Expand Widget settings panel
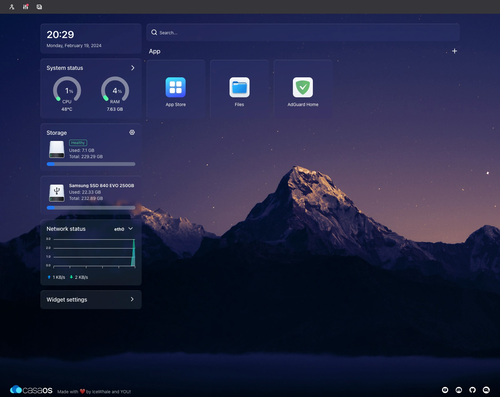Image resolution: width=500 pixels, height=397 pixels. [91, 299]
